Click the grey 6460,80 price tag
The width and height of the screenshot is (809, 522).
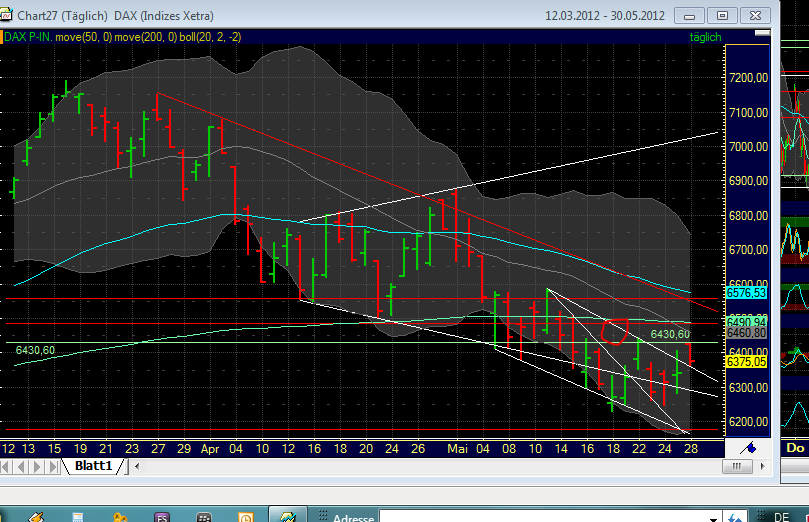[746, 333]
